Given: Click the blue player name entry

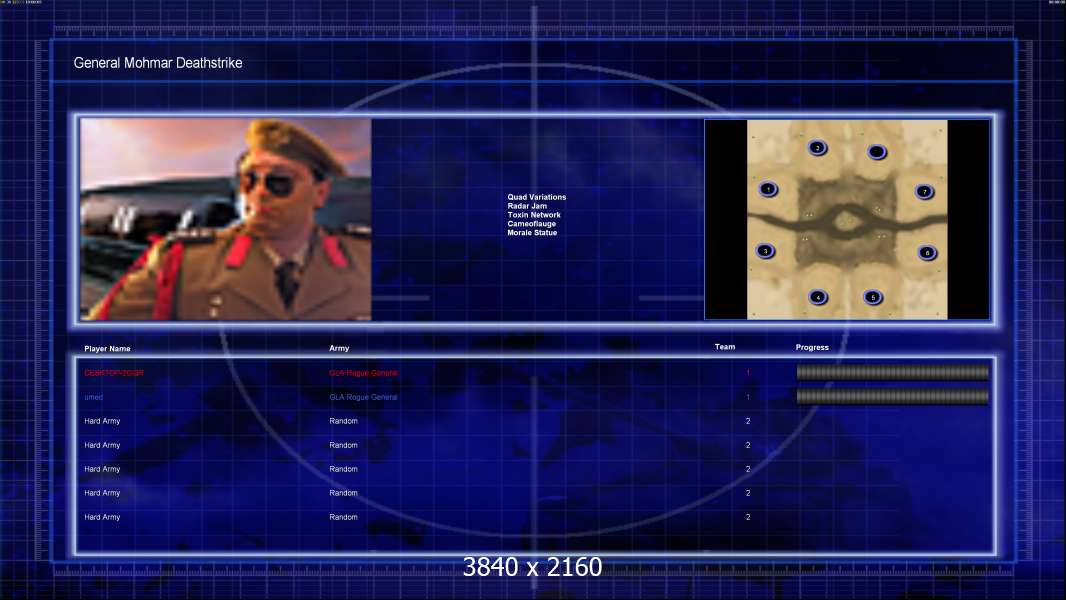Looking at the screenshot, I should click(x=94, y=397).
